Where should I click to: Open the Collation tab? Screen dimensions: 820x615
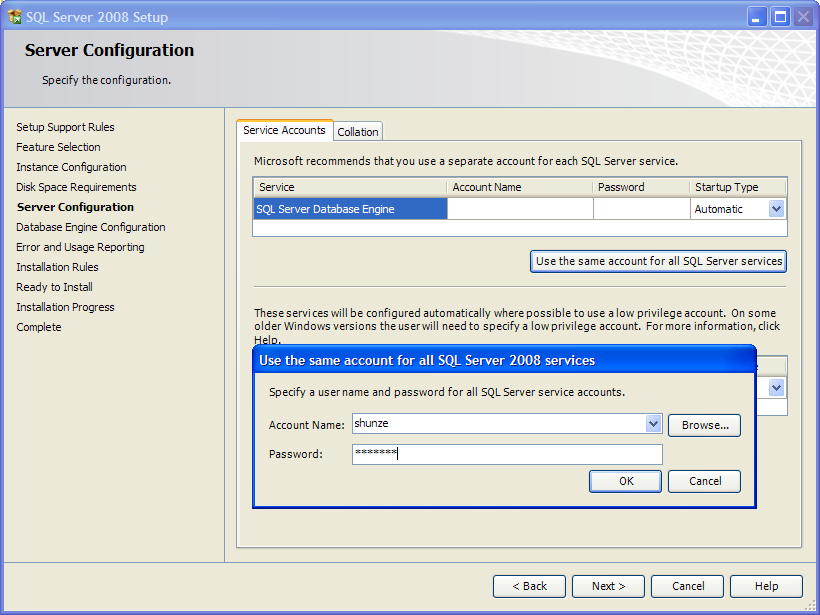[x=358, y=132]
